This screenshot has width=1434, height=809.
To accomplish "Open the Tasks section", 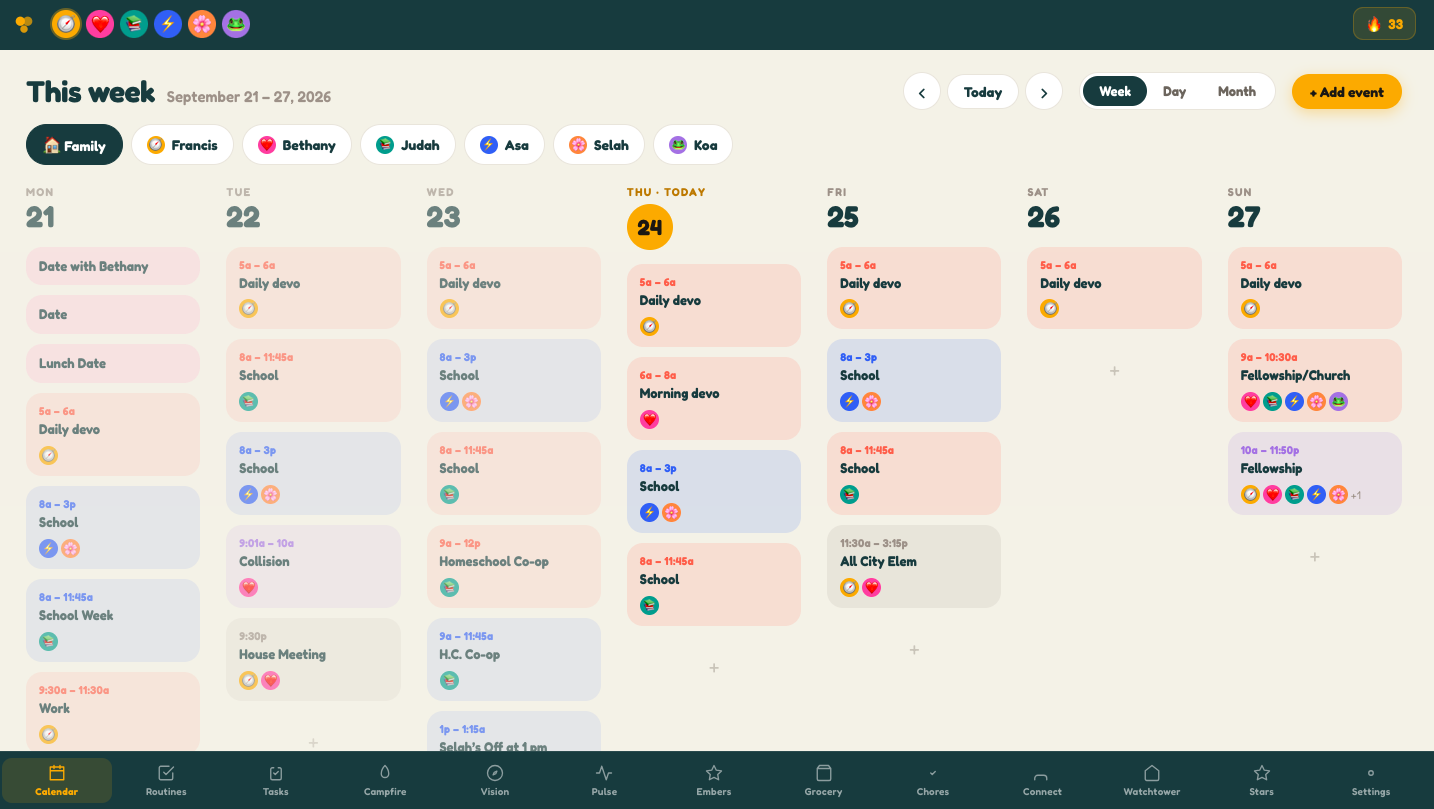I will pyautogui.click(x=276, y=780).
